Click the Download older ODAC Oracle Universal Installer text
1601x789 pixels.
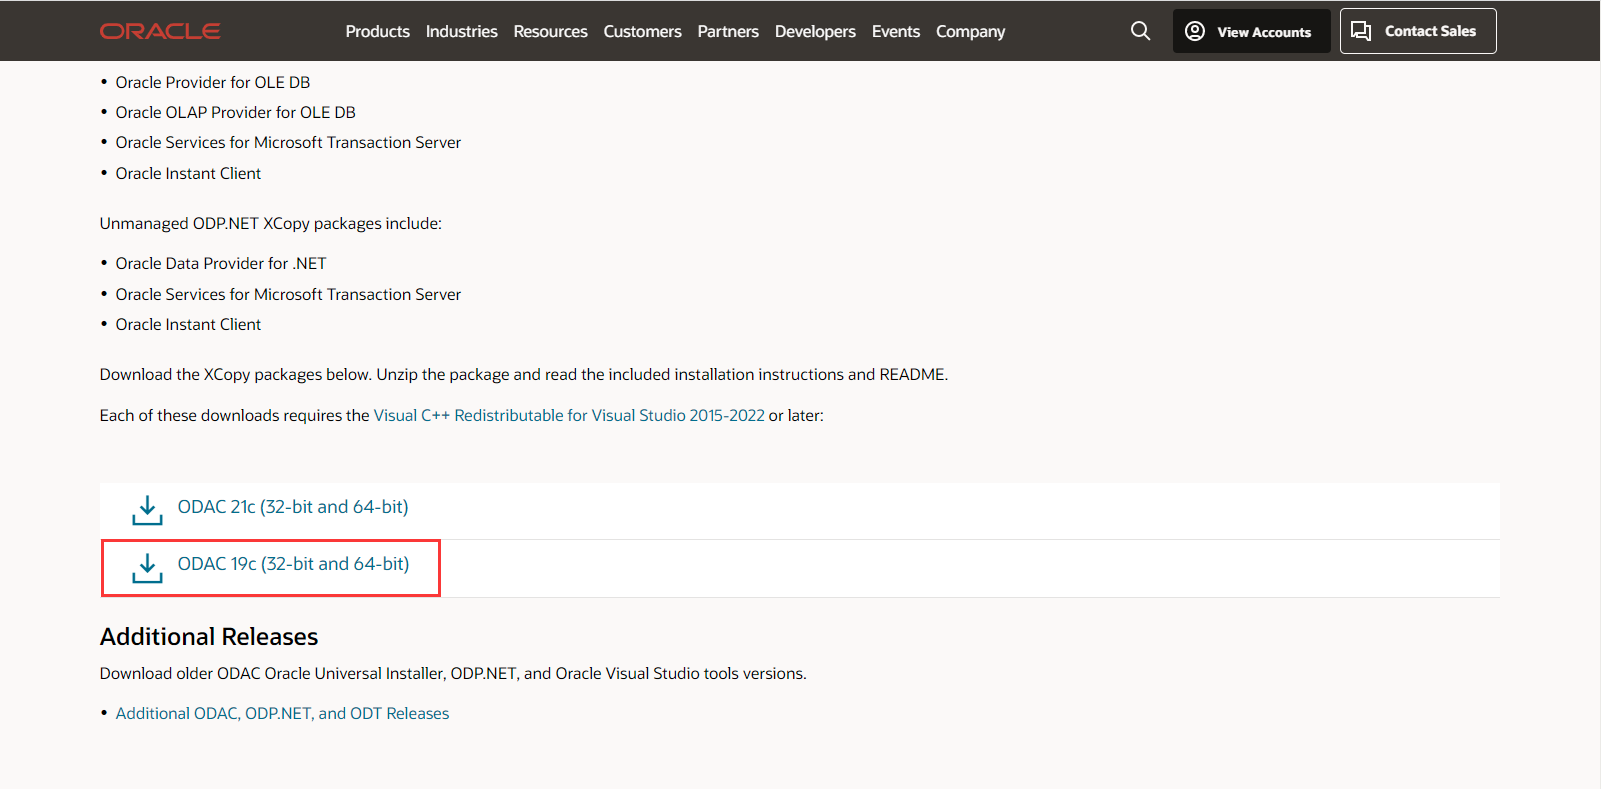point(453,673)
